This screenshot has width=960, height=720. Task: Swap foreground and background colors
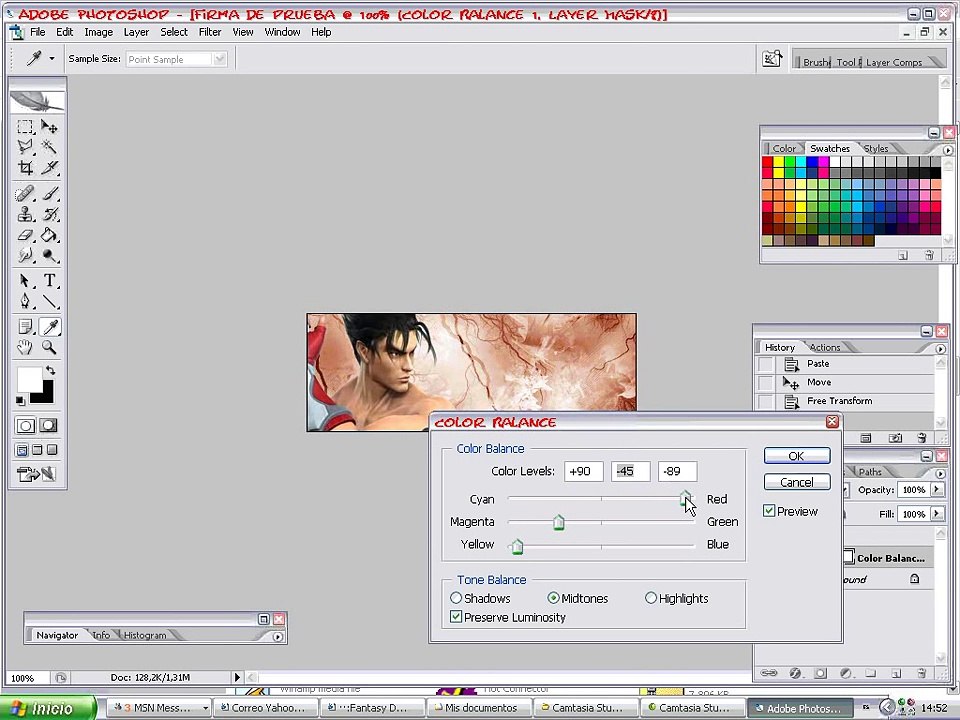point(51,370)
